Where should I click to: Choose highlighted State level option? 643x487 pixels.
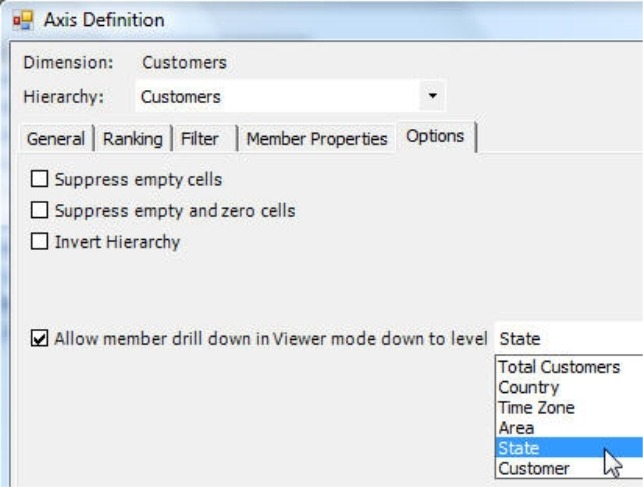(x=518, y=448)
